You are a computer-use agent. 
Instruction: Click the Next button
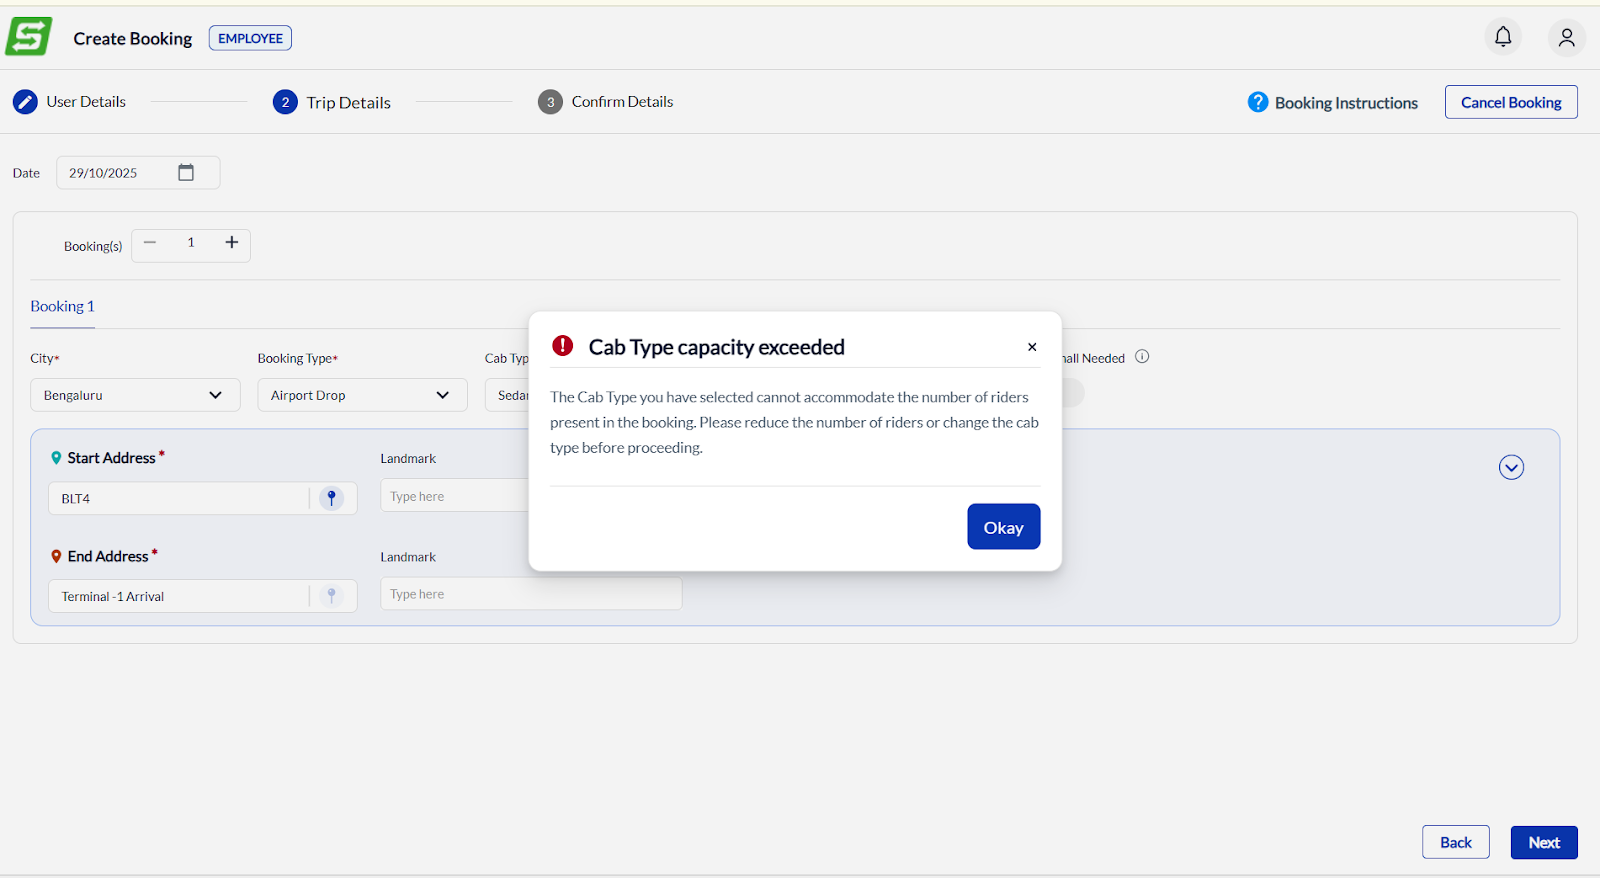tap(1543, 842)
